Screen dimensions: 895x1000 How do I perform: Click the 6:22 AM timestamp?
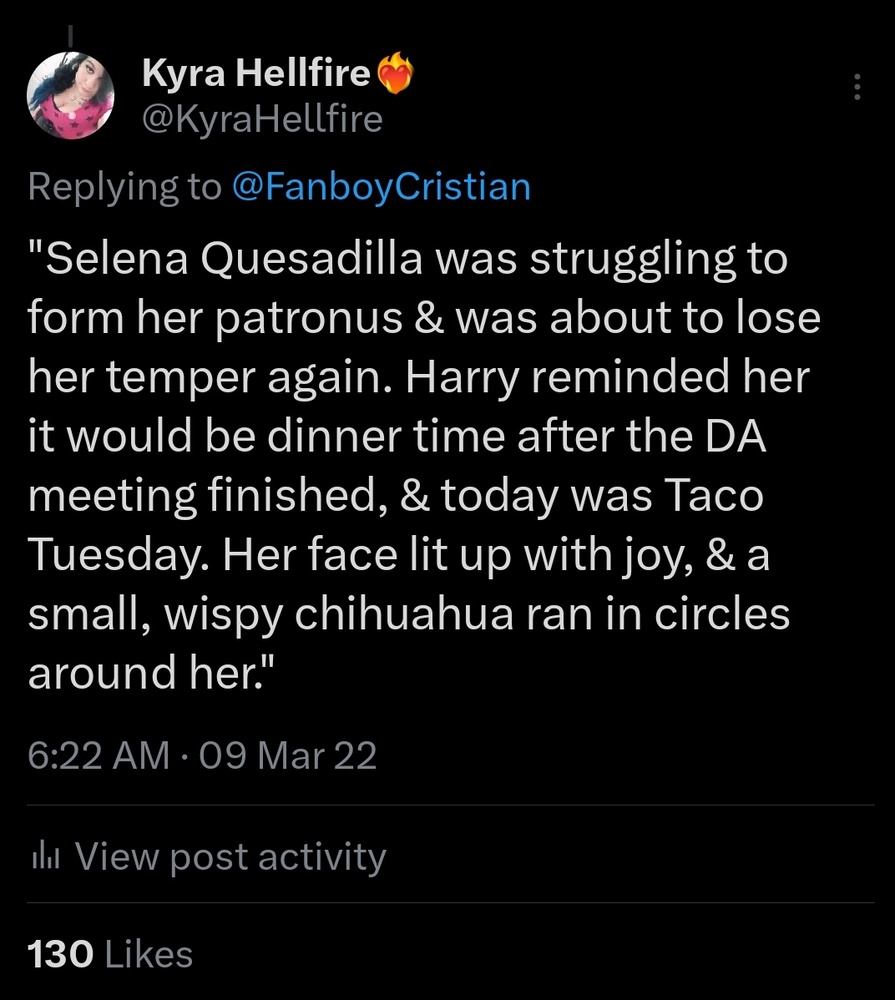pyautogui.click(x=98, y=756)
